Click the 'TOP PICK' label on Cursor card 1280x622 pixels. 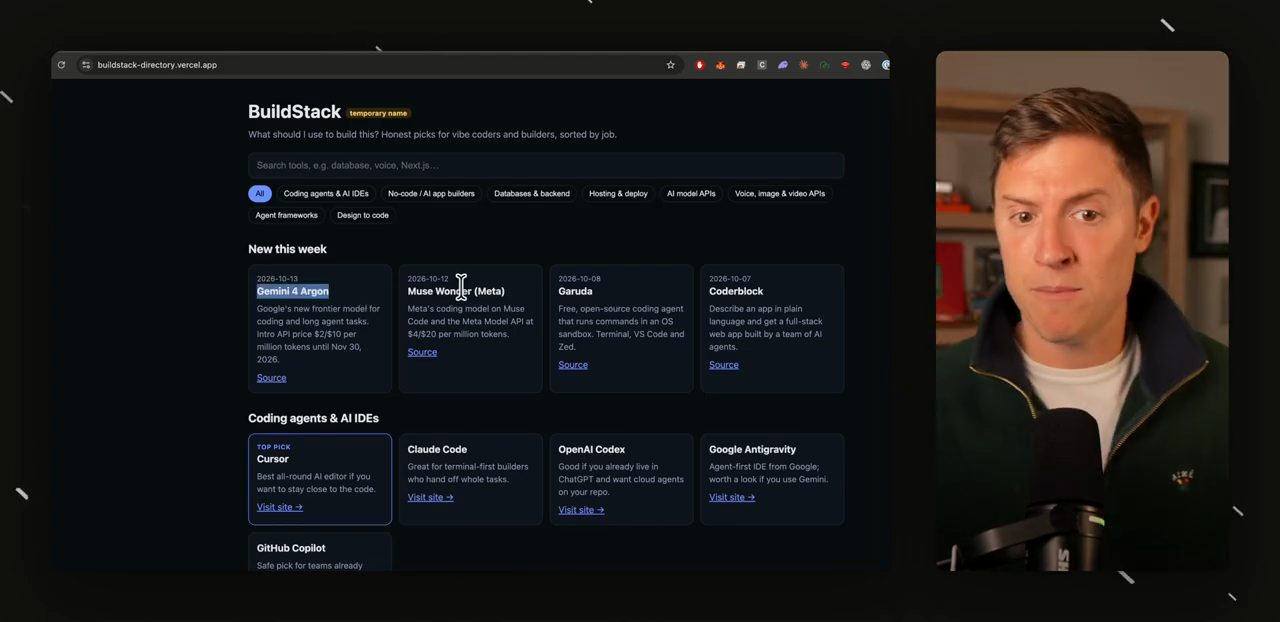coord(274,447)
